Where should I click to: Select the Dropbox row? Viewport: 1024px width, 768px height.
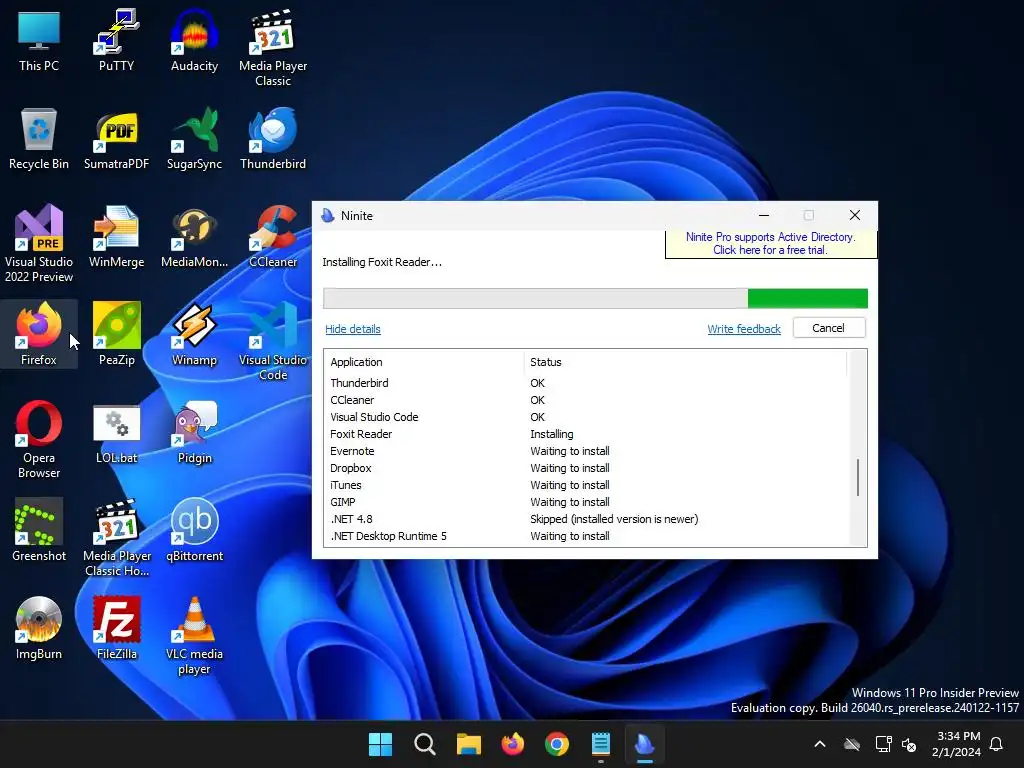(586, 468)
